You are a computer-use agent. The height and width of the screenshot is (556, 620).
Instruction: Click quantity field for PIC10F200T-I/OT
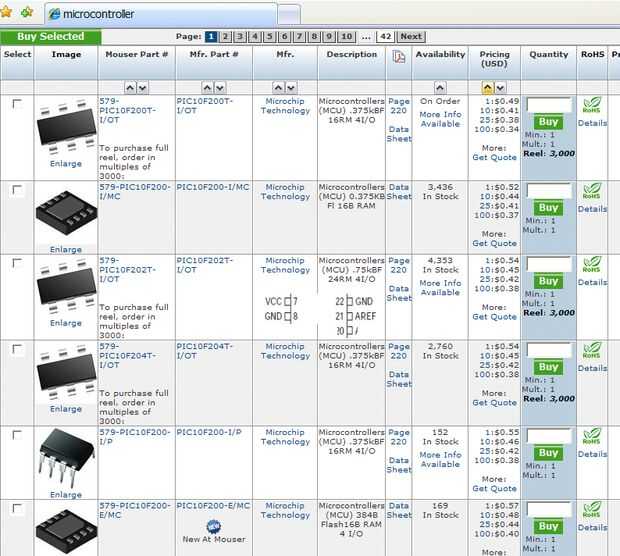pyautogui.click(x=549, y=105)
